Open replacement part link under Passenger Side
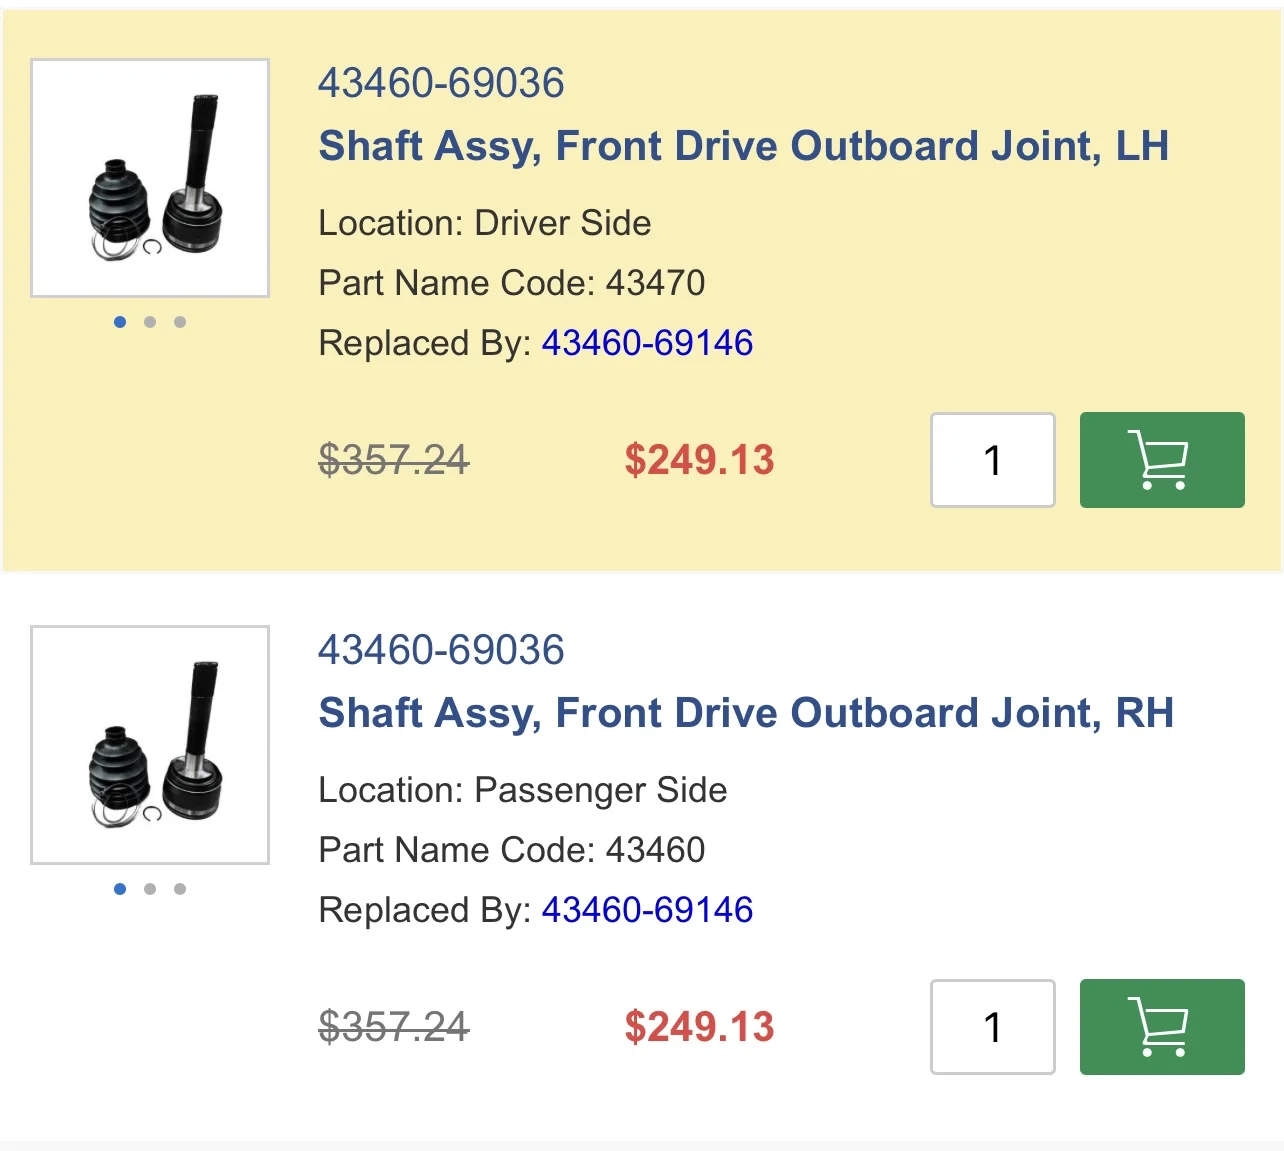This screenshot has height=1151, width=1284. click(x=647, y=910)
